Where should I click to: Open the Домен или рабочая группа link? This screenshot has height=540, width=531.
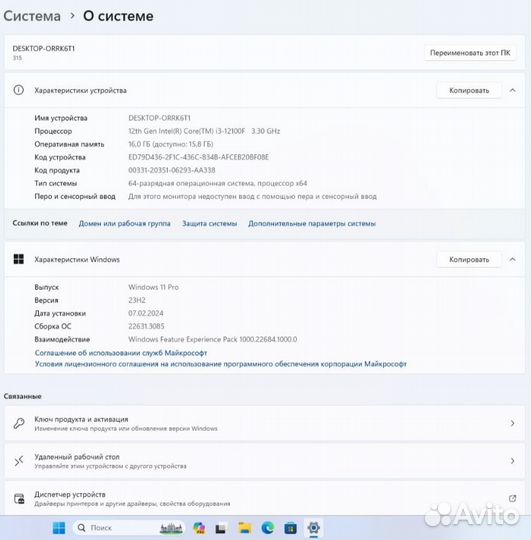(124, 224)
